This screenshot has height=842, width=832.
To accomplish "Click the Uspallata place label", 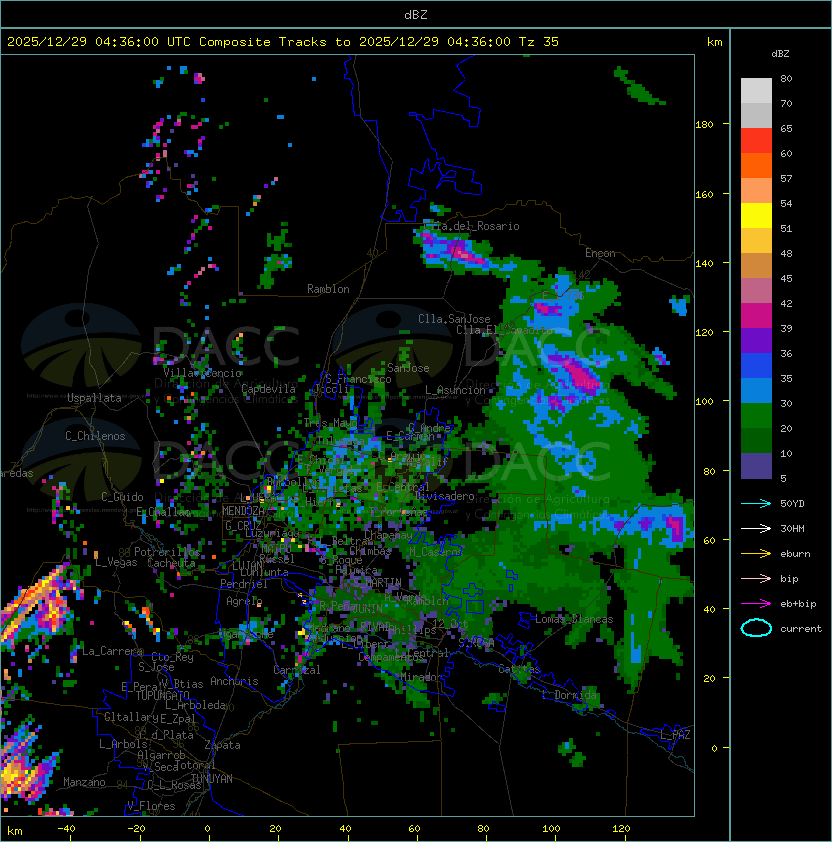I will [x=94, y=398].
